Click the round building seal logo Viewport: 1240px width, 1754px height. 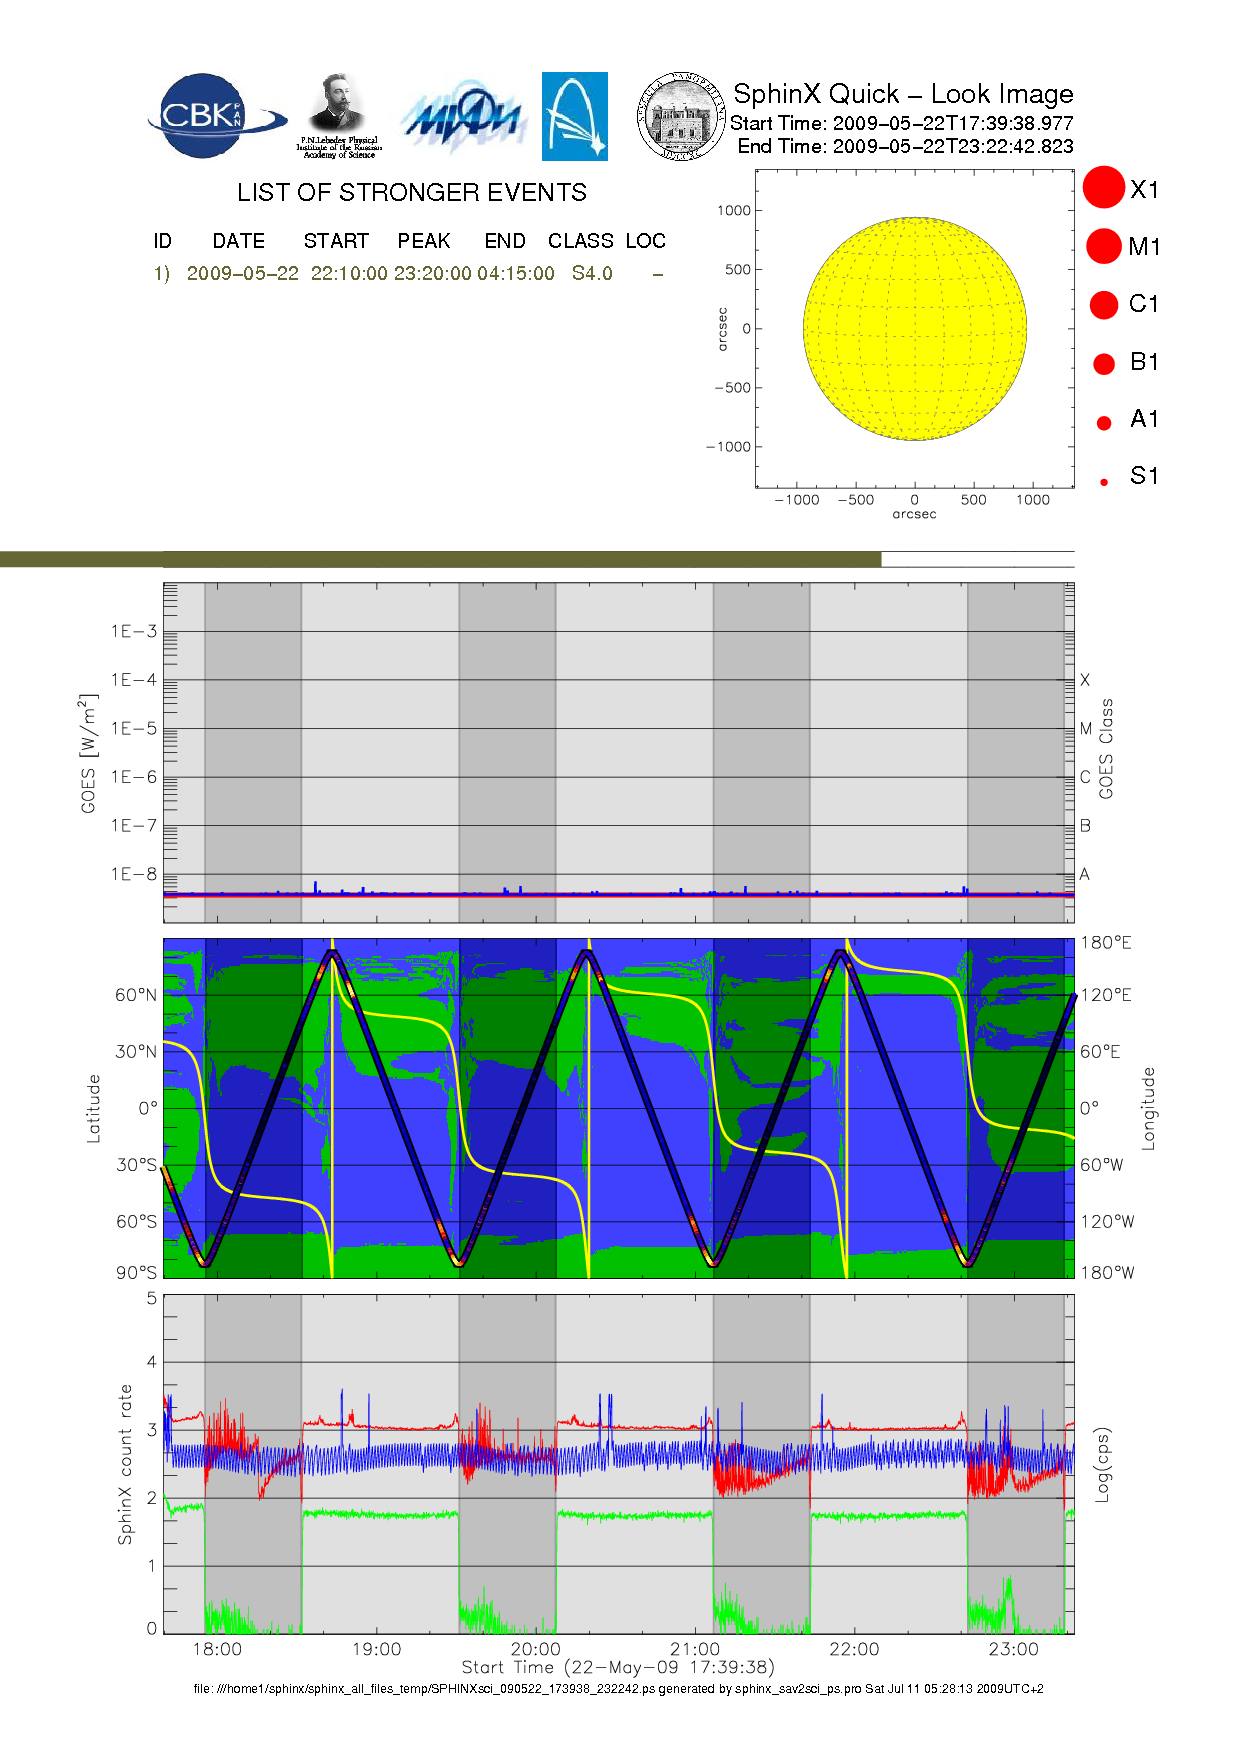(x=682, y=117)
